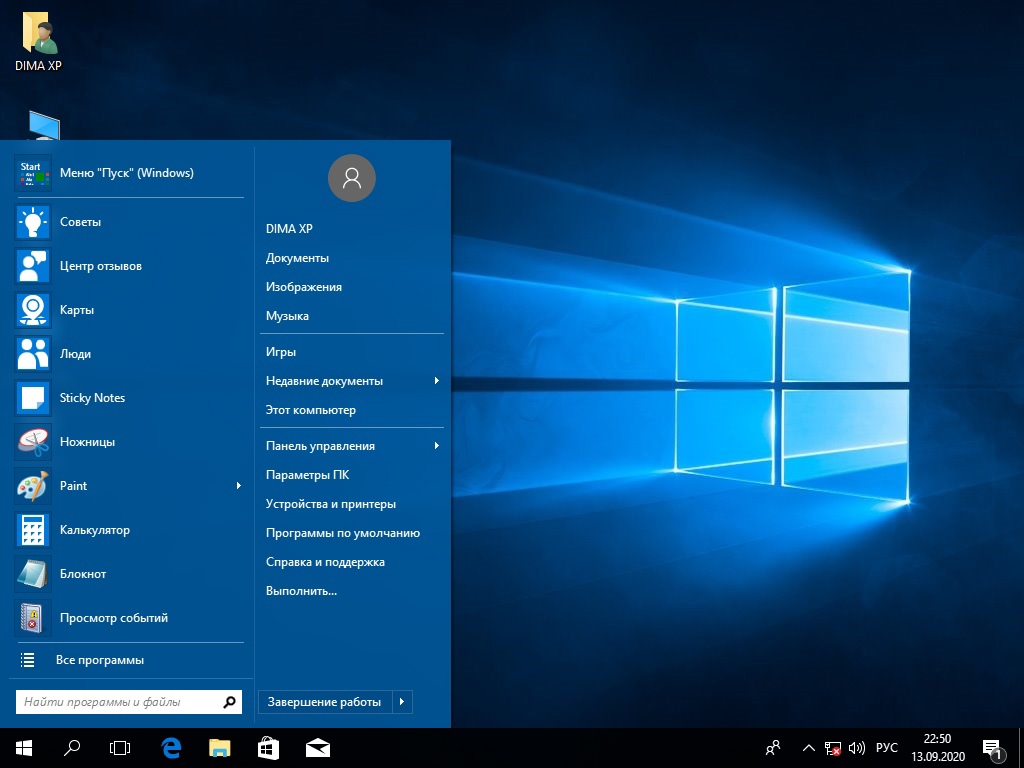Click the user account avatar picture

click(351, 178)
